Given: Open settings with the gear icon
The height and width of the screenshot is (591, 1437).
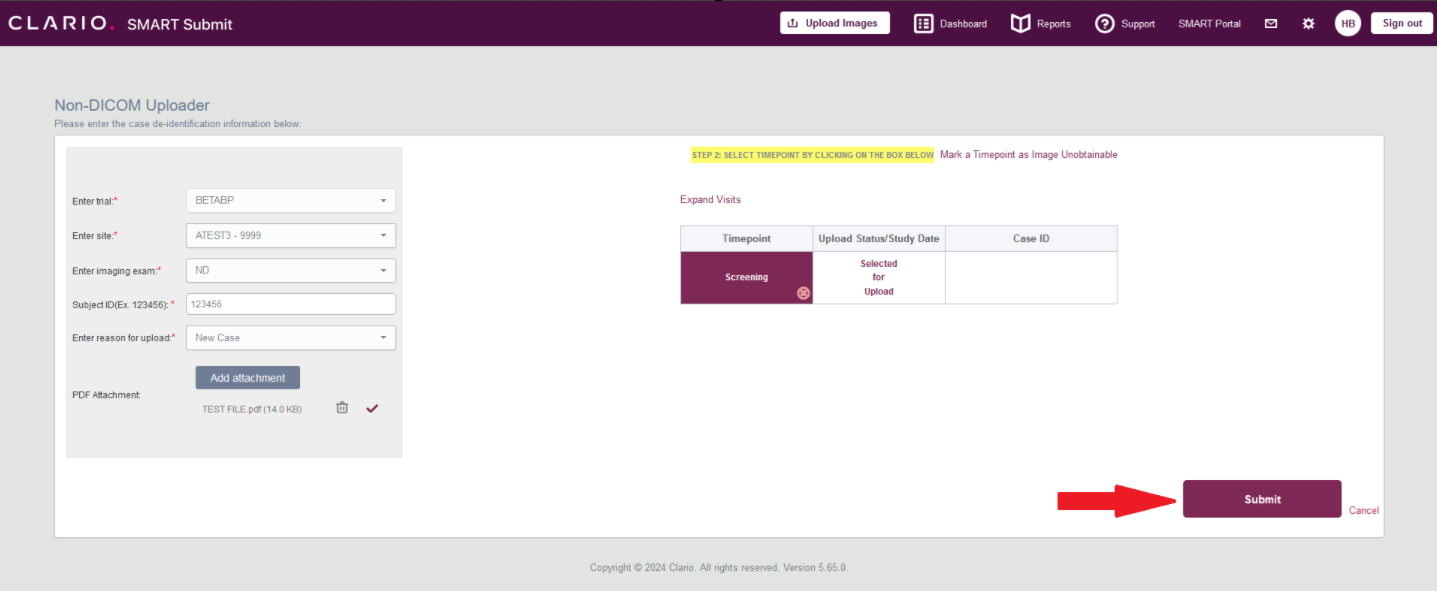Looking at the screenshot, I should [1308, 22].
